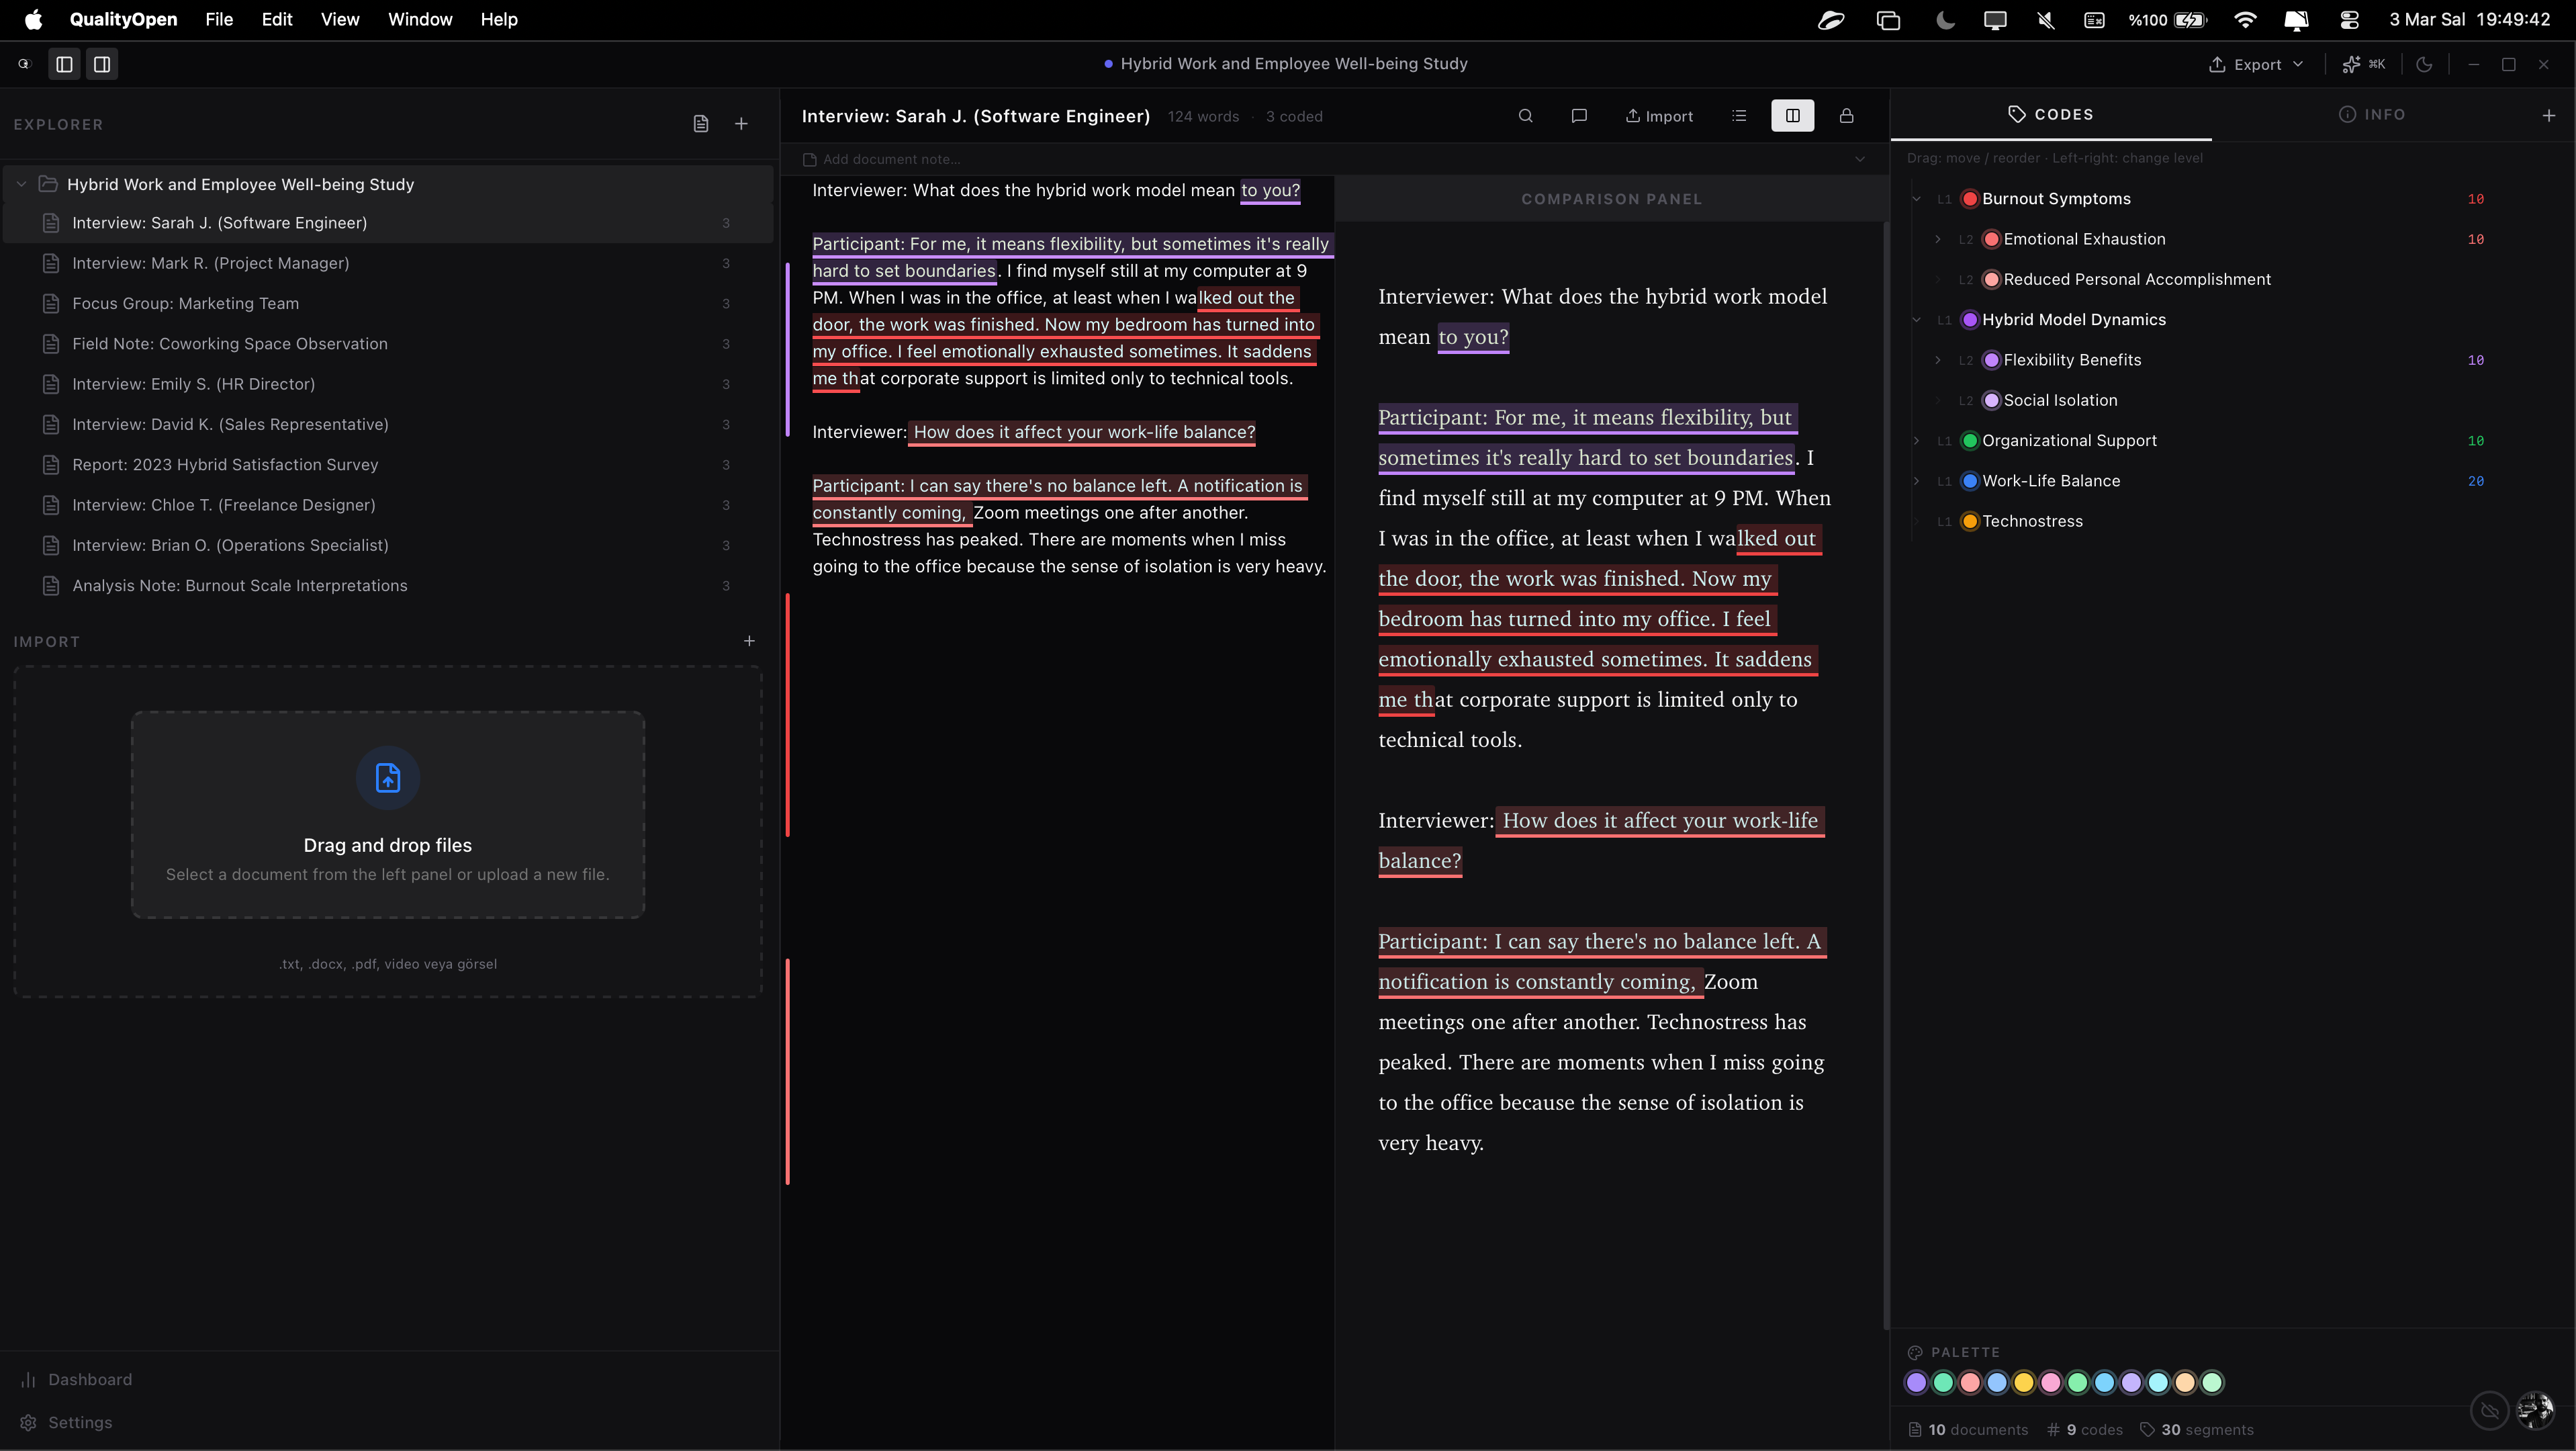The height and width of the screenshot is (1451, 2576).
Task: Open the Export dropdown
Action: click(2256, 64)
